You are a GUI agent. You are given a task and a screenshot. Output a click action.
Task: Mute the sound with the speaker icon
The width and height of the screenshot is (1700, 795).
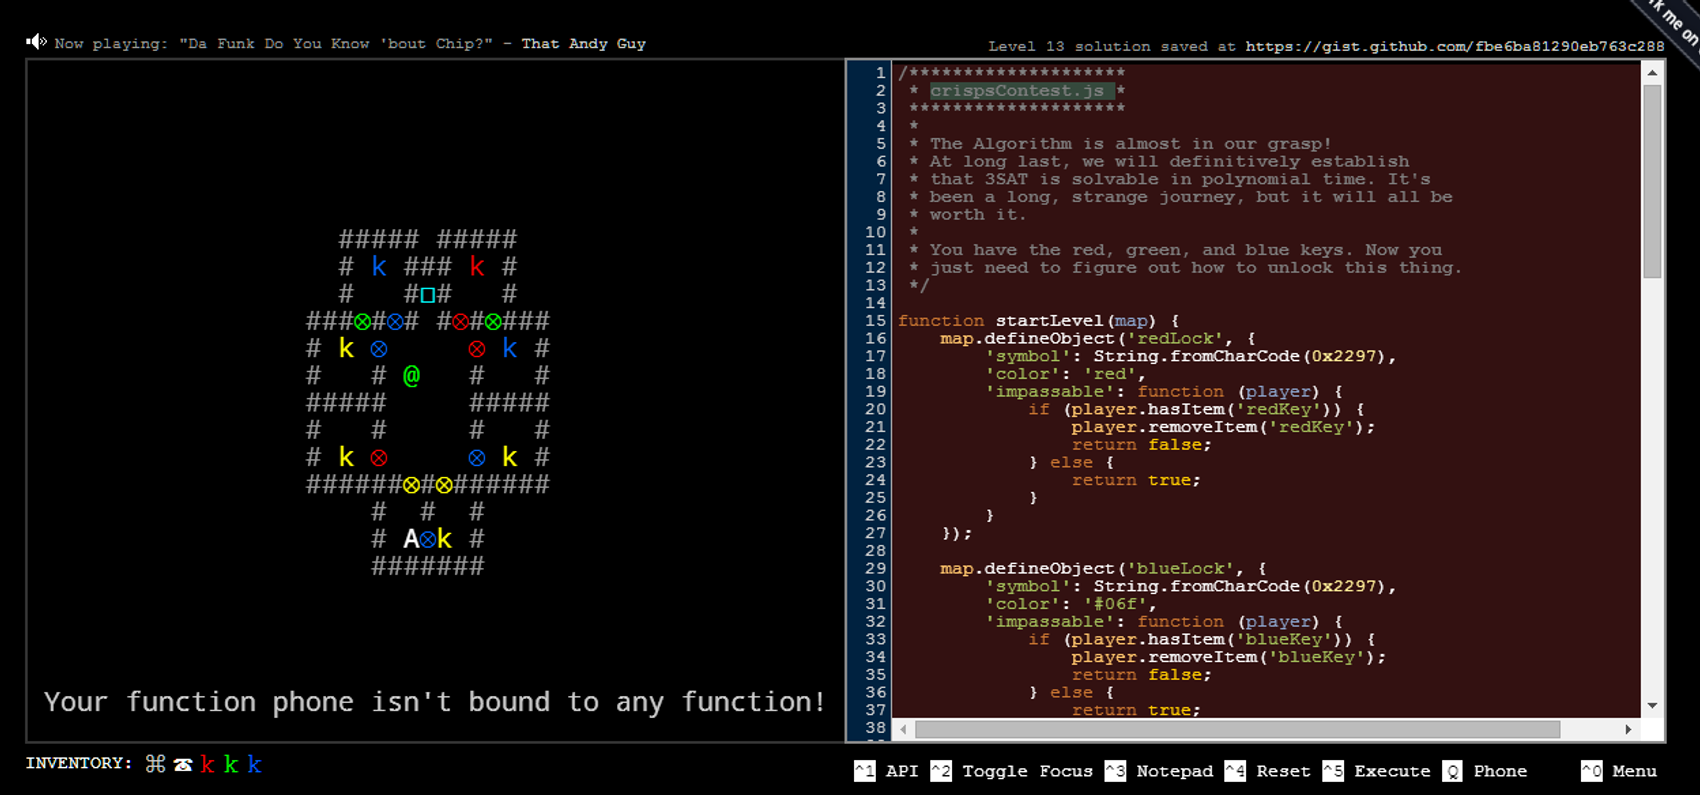(x=36, y=42)
